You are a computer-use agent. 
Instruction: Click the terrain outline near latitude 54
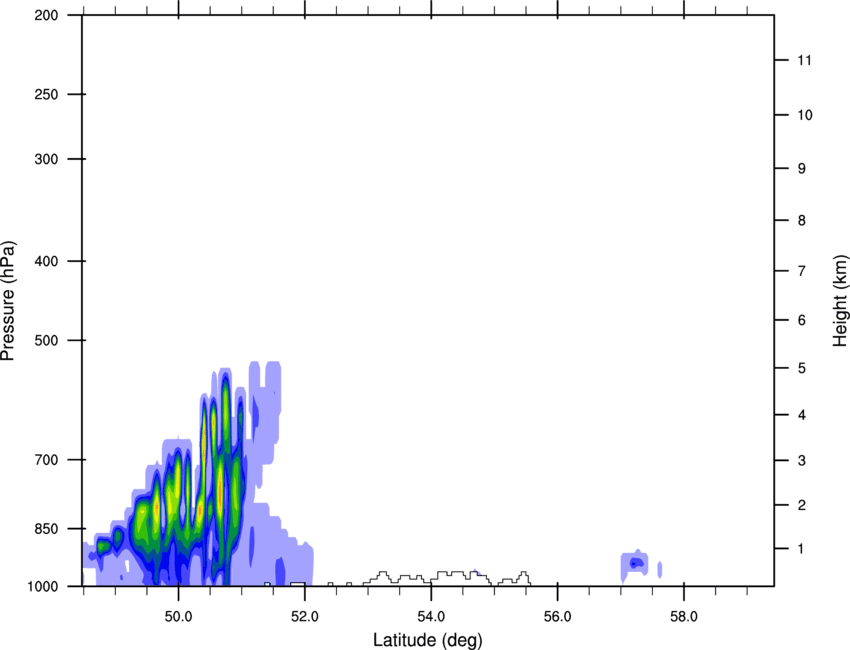[x=447, y=578]
